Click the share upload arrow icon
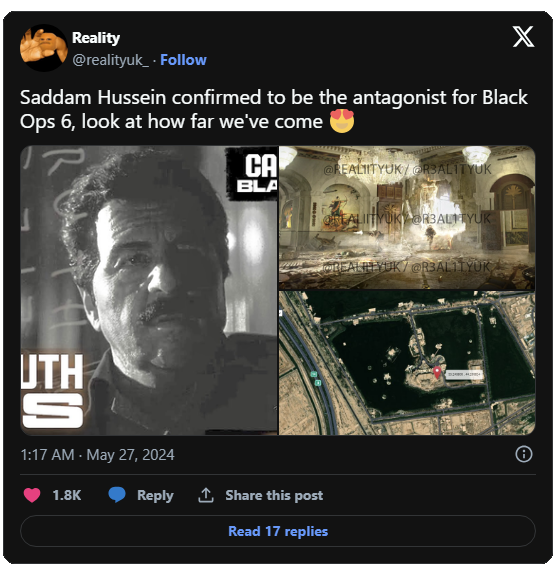The image size is (560, 568). point(206,495)
